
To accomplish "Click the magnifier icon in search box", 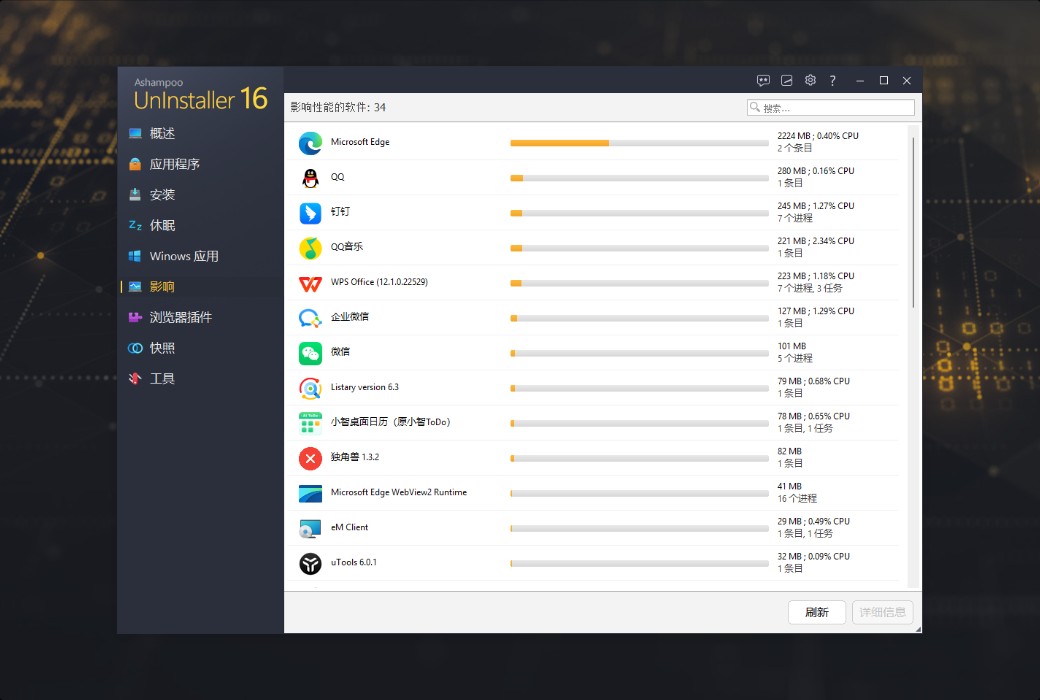I will coord(755,107).
